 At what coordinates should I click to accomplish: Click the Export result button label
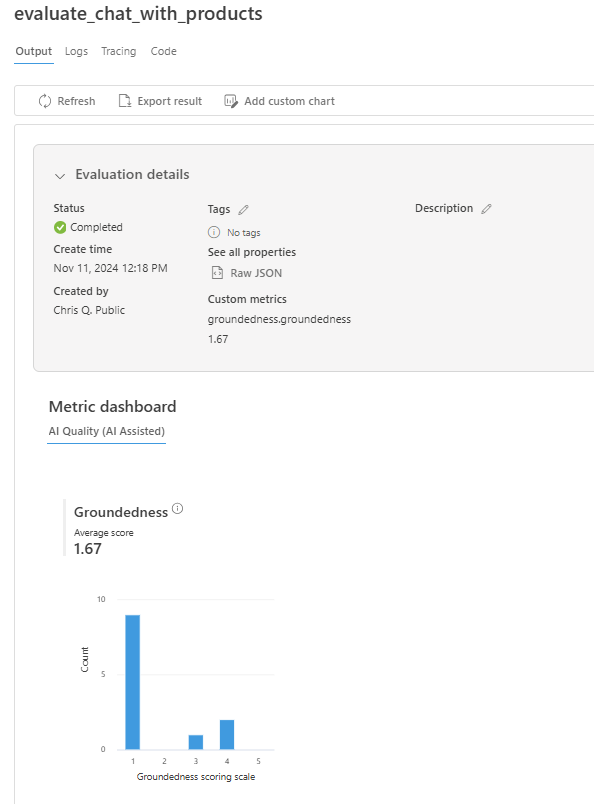(170, 101)
